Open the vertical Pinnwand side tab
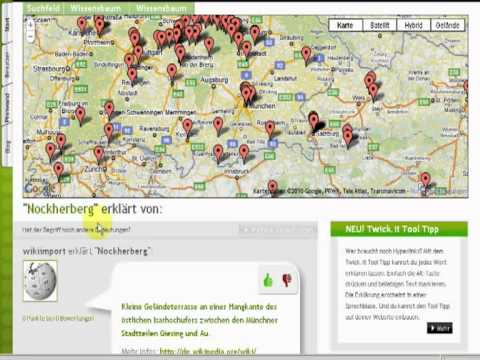Viewport: 480px width, 360px height. pyautogui.click(x=7, y=107)
